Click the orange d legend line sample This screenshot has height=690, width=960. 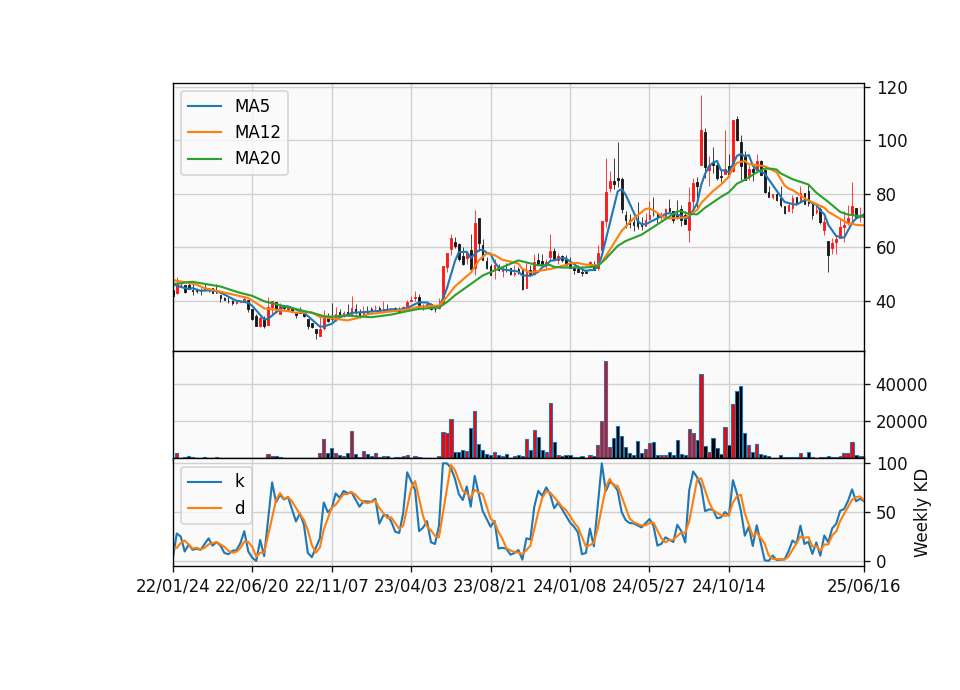click(204, 508)
